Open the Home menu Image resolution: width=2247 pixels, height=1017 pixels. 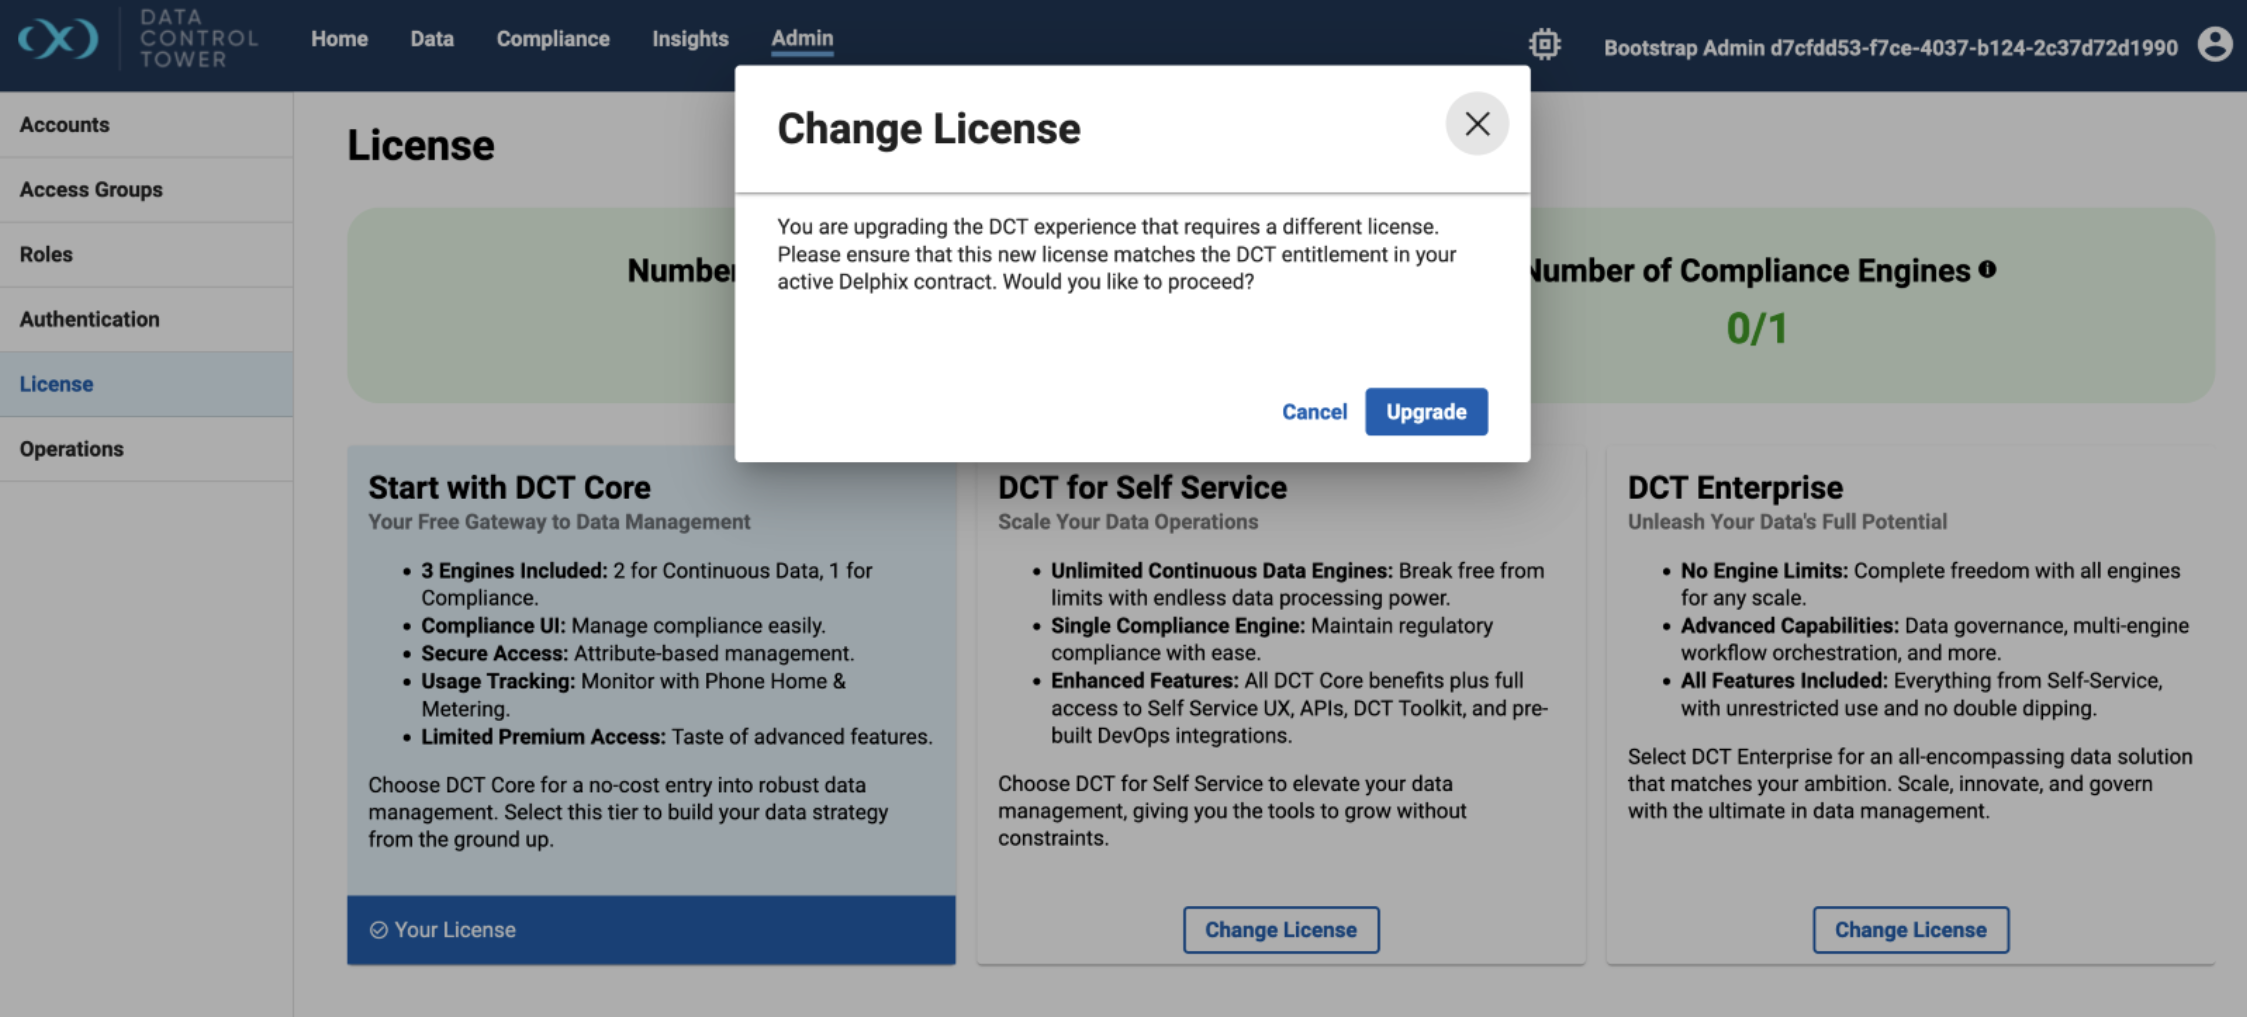(x=339, y=39)
